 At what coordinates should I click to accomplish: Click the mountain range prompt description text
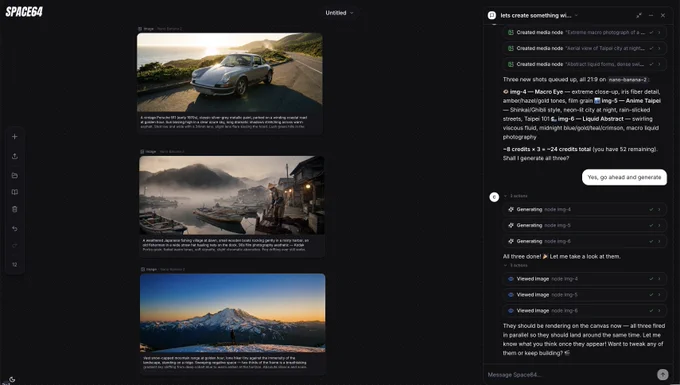point(226,362)
